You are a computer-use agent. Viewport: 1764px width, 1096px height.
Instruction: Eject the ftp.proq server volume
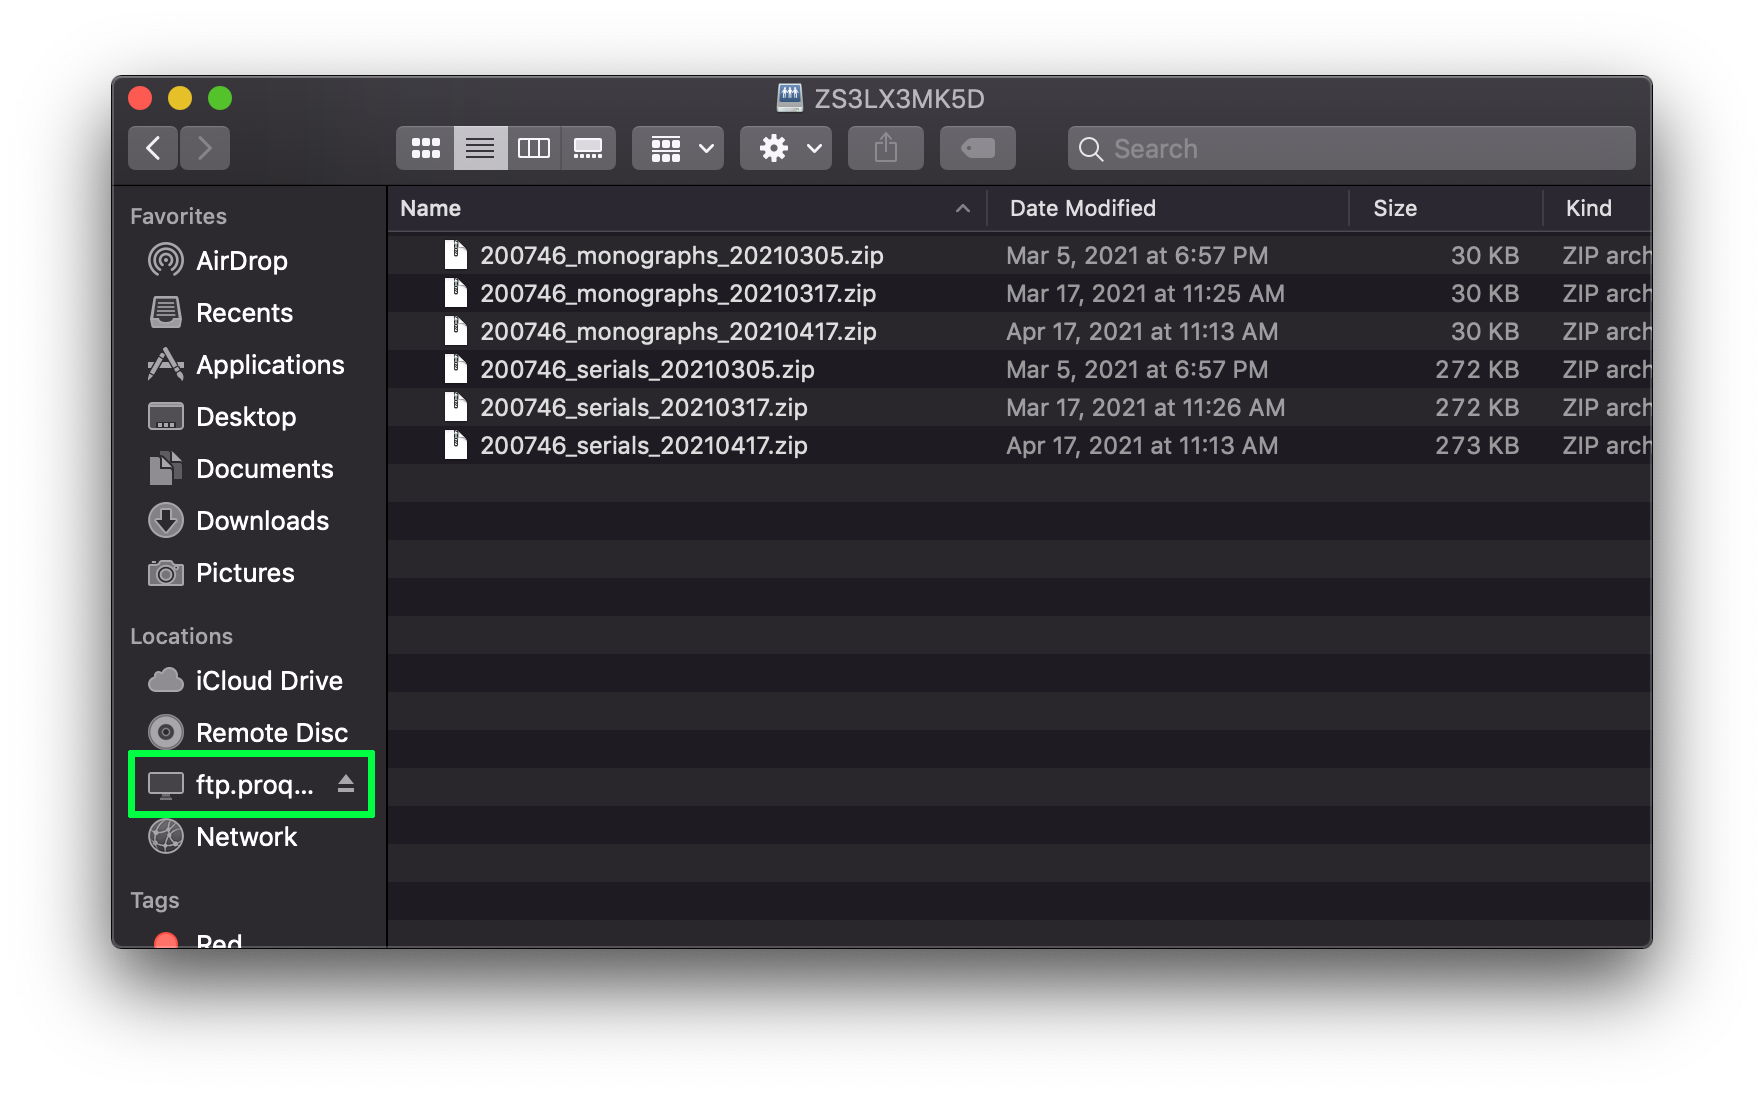[x=347, y=785]
